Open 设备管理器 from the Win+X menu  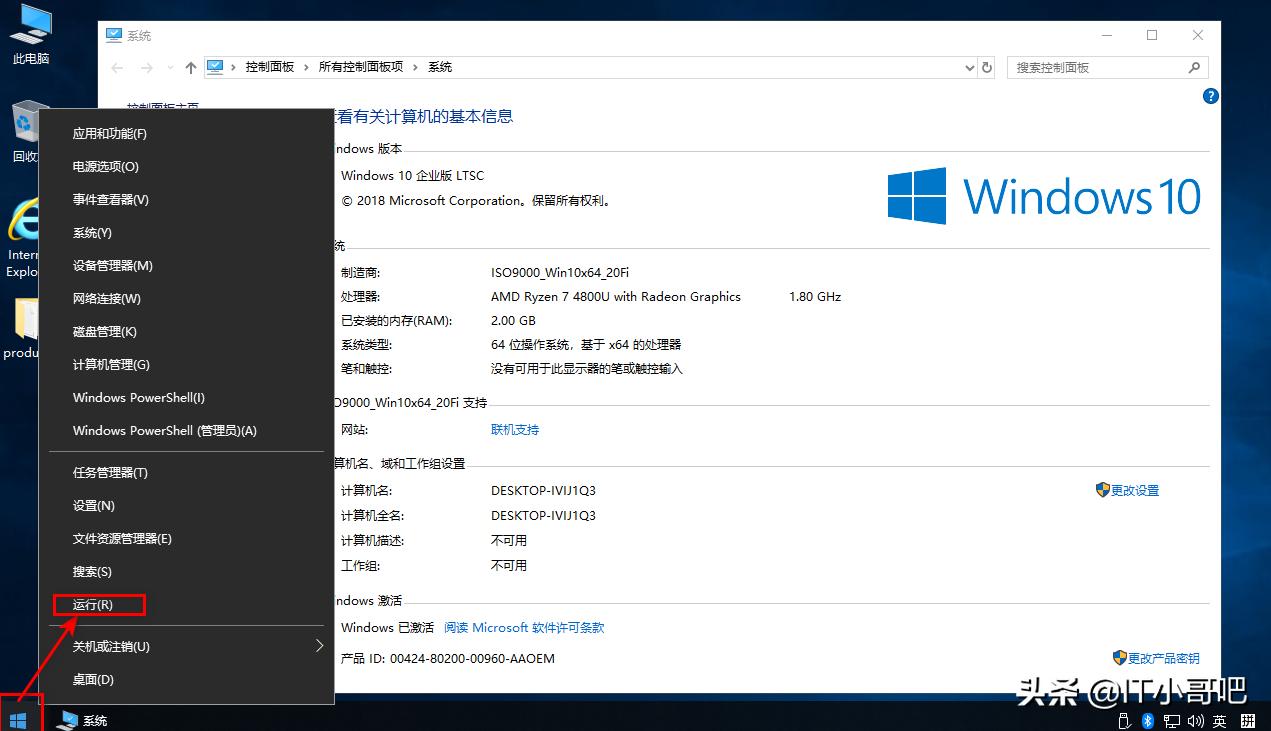click(115, 265)
